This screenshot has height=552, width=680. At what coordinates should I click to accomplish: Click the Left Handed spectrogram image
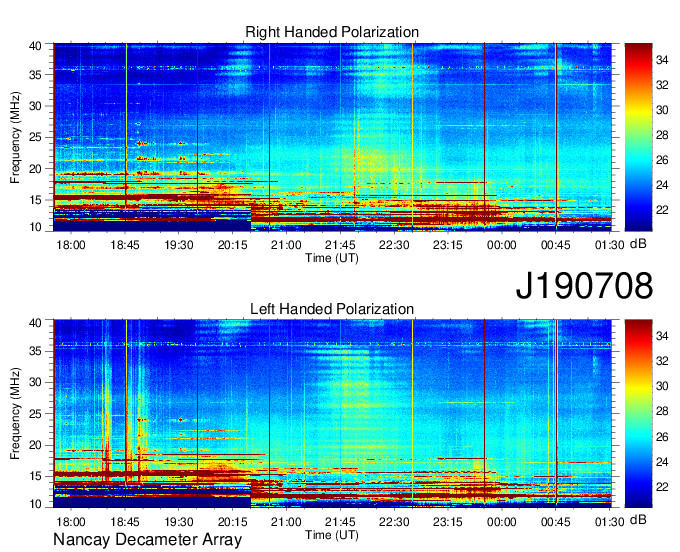point(333,414)
